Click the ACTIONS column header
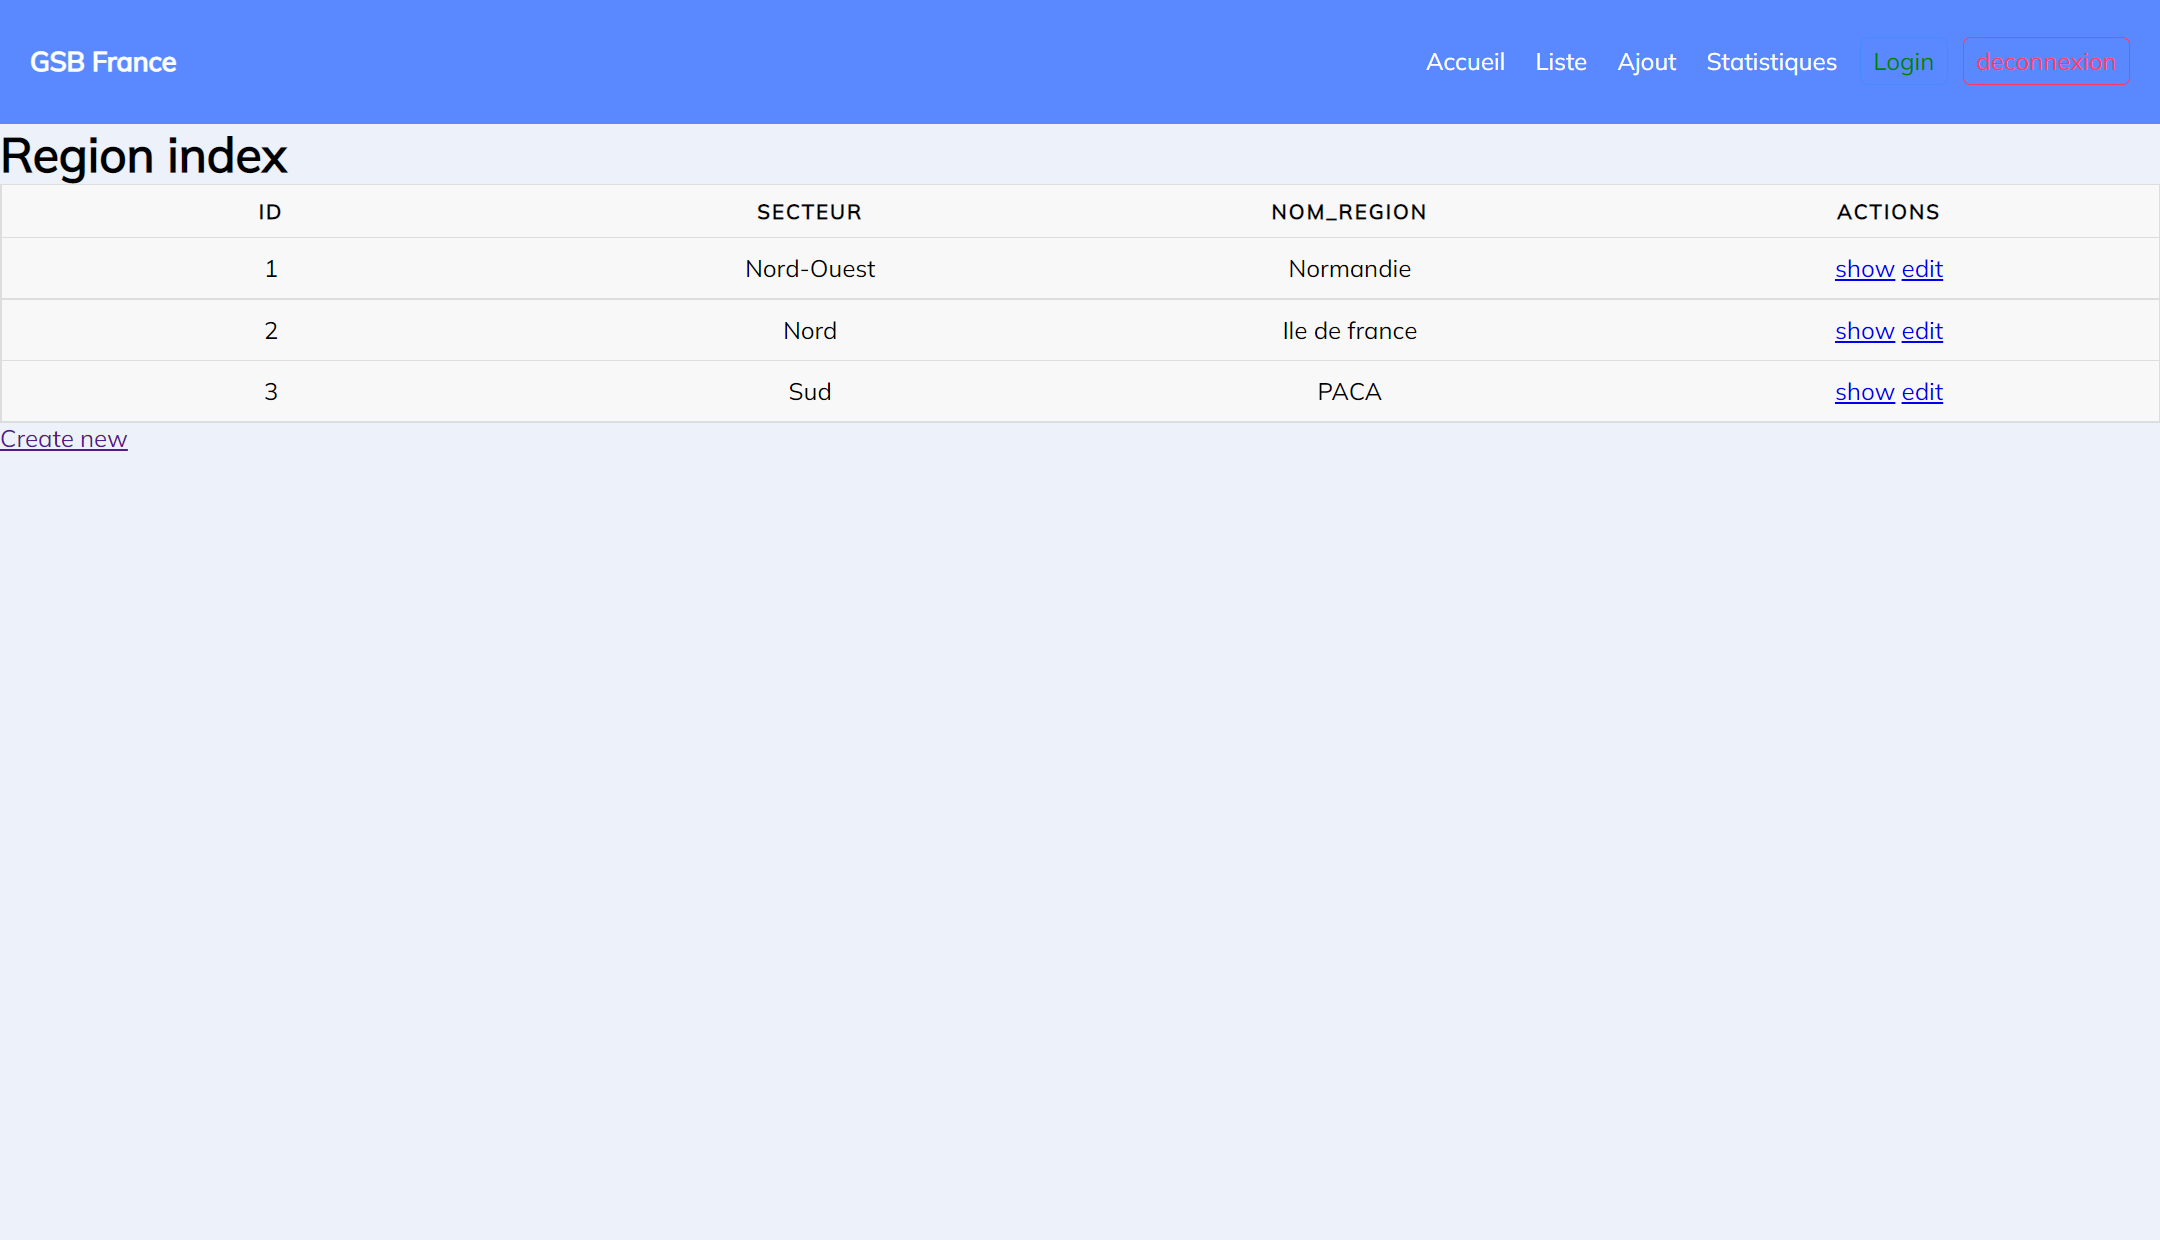 click(x=1887, y=212)
